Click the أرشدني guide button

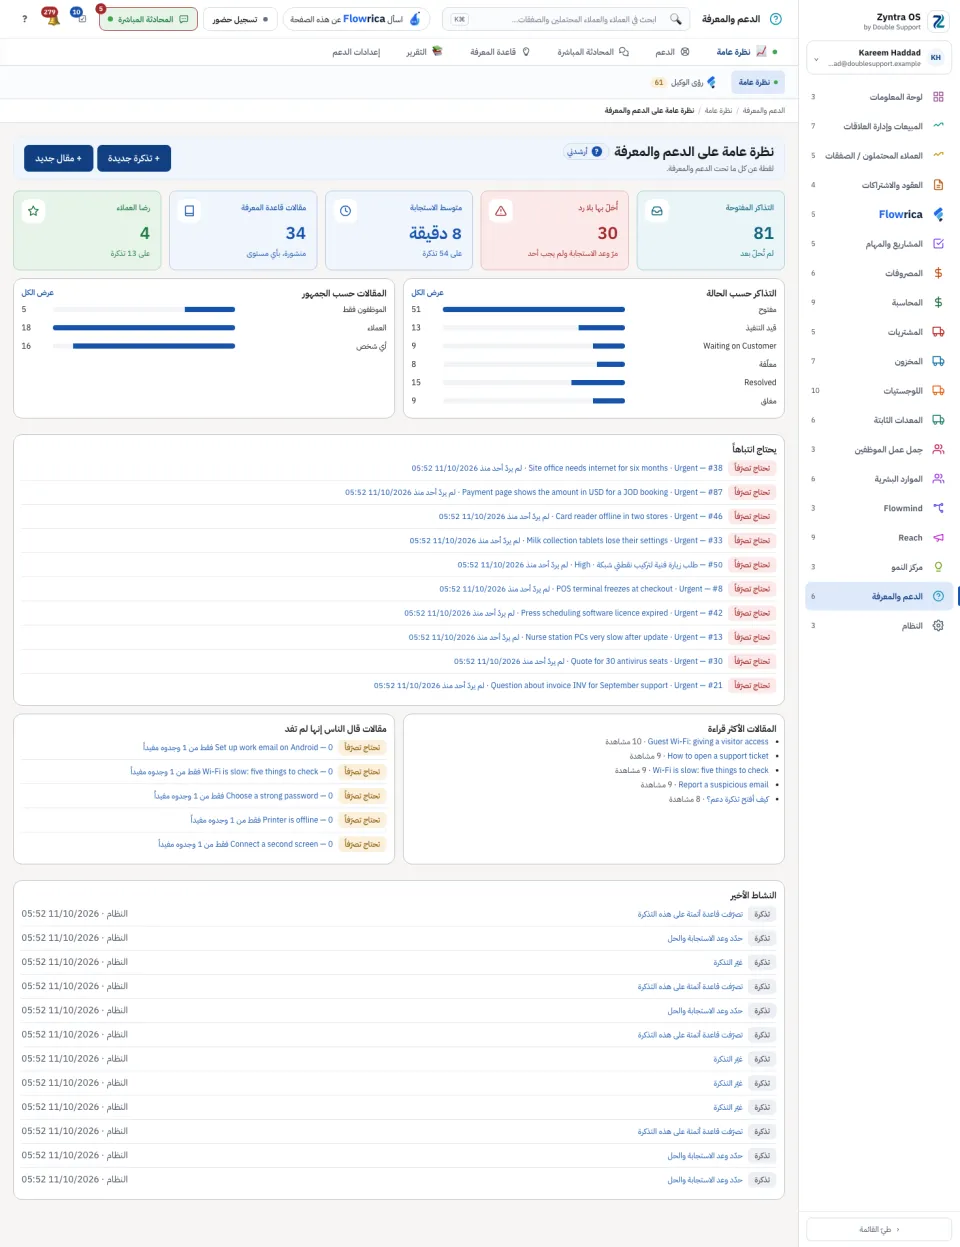(x=585, y=152)
